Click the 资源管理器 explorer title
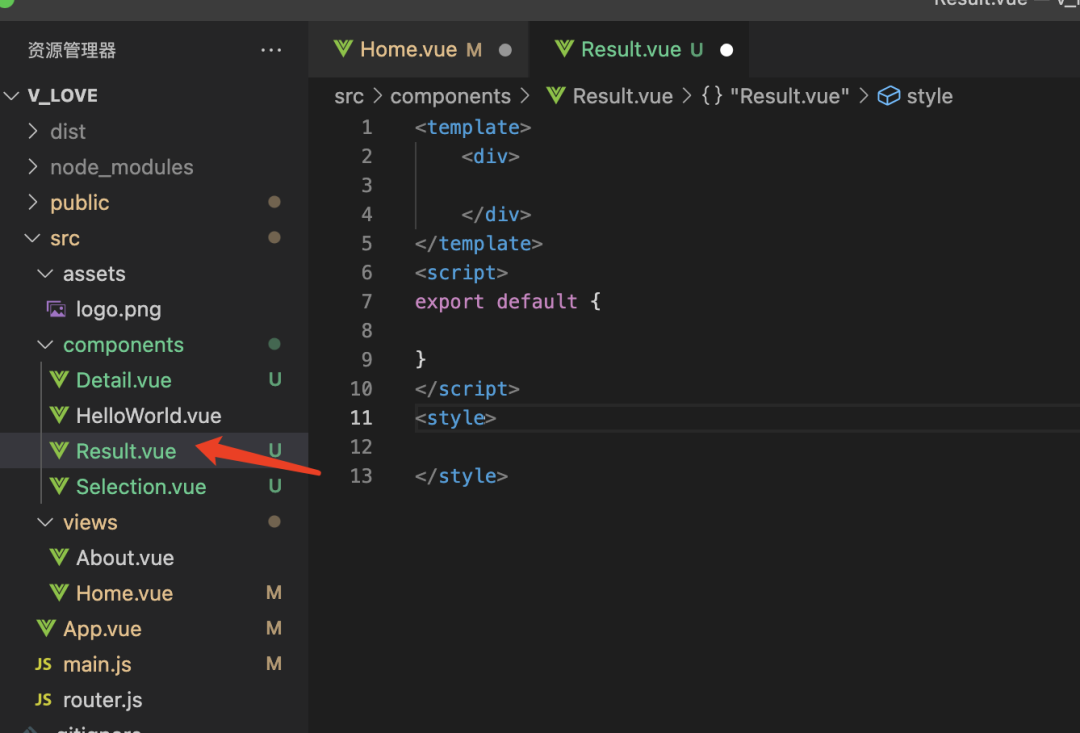Image resolution: width=1080 pixels, height=733 pixels. point(72,50)
